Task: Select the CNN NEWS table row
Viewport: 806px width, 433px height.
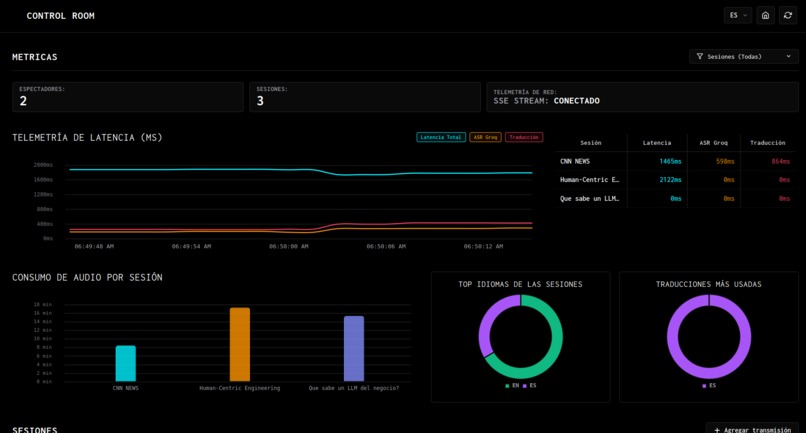Action: 676,161
